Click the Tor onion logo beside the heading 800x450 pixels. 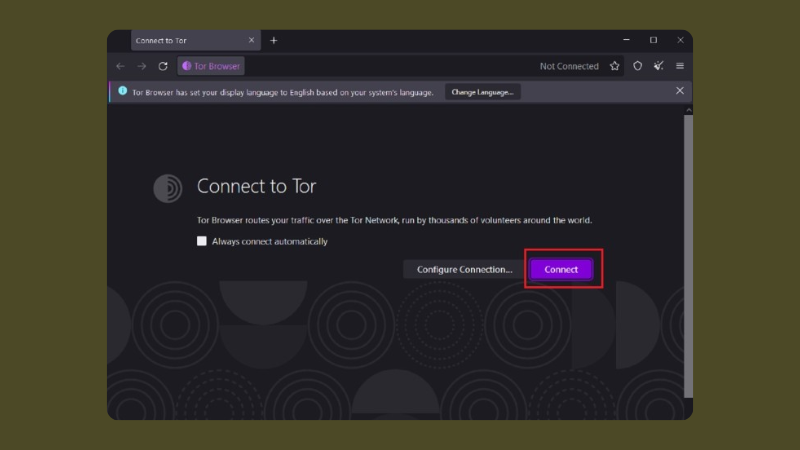click(x=168, y=188)
